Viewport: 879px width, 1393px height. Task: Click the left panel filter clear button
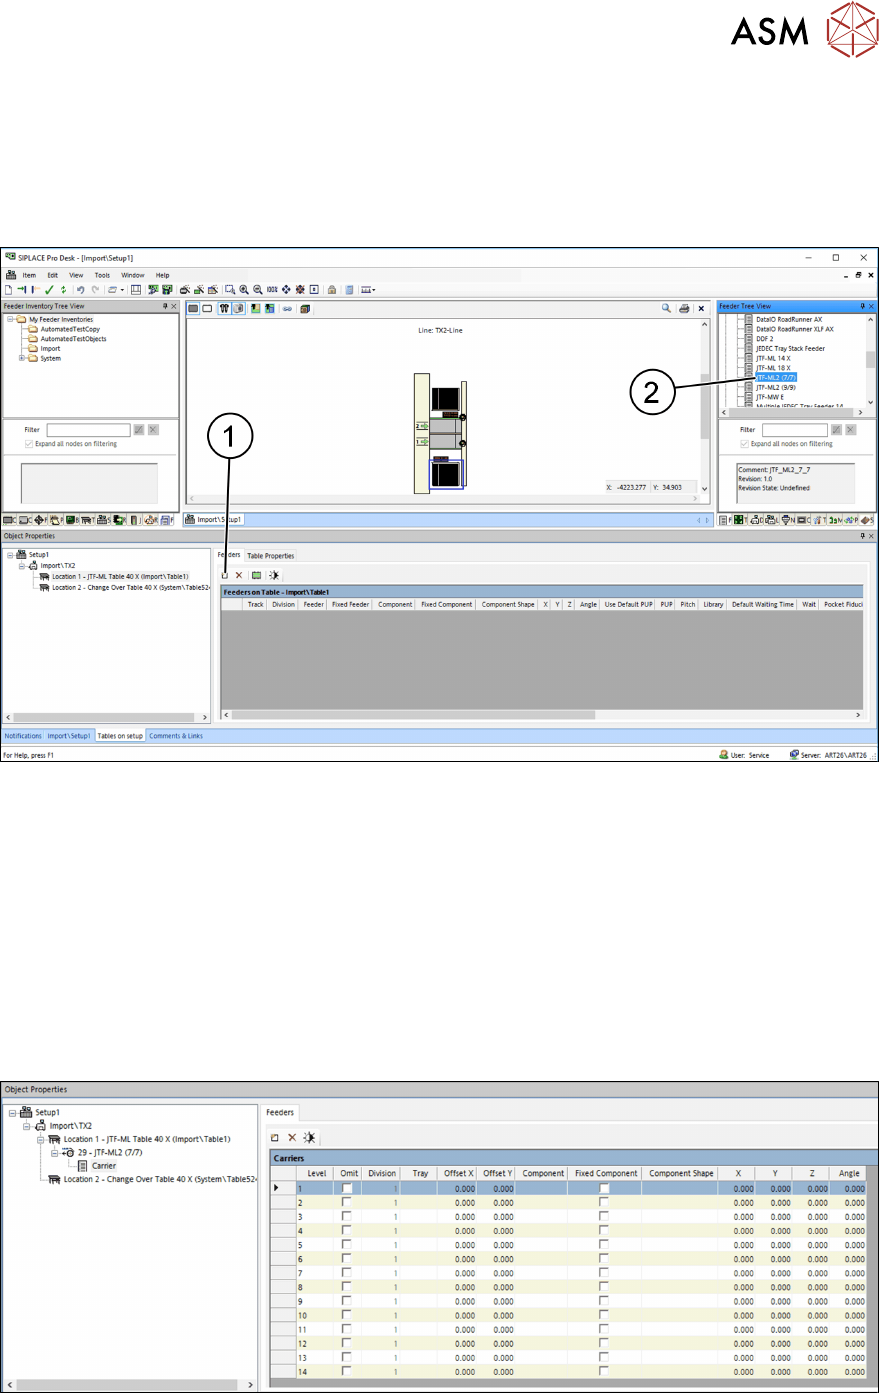pyautogui.click(x=153, y=429)
